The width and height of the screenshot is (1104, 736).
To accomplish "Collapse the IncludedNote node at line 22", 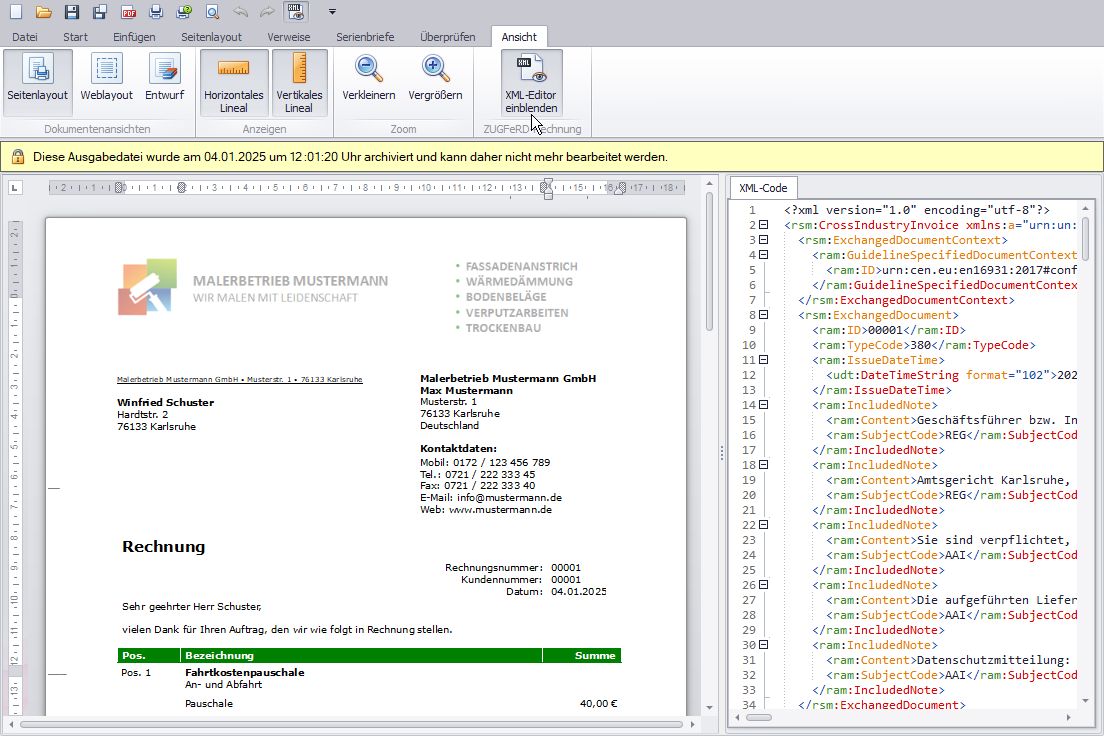I will coord(763,525).
